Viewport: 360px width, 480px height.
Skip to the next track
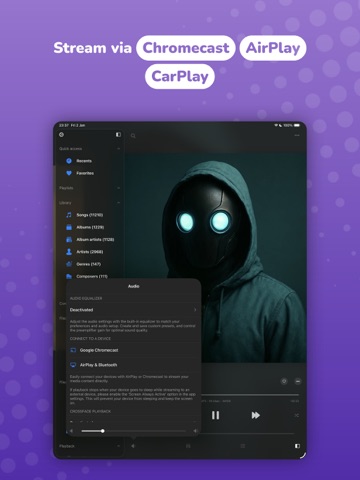click(x=256, y=415)
